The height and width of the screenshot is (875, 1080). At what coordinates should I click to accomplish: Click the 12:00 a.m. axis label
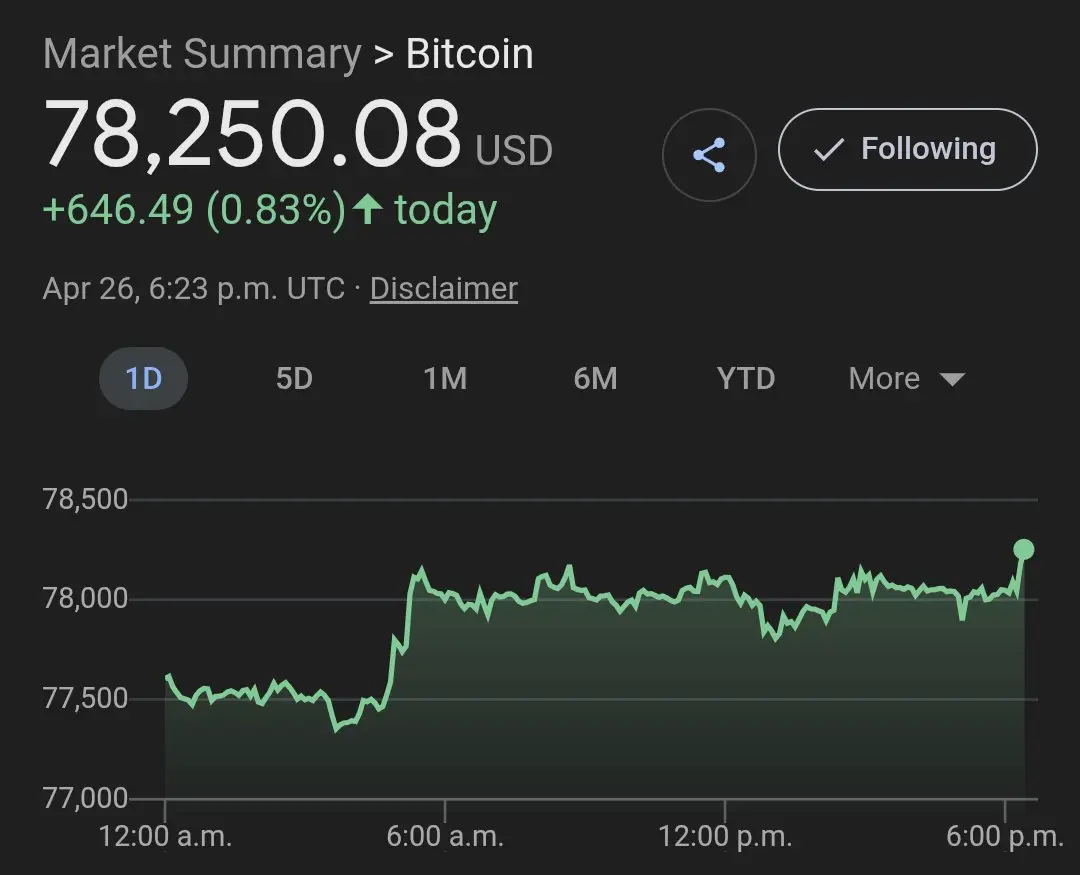[x=165, y=837]
